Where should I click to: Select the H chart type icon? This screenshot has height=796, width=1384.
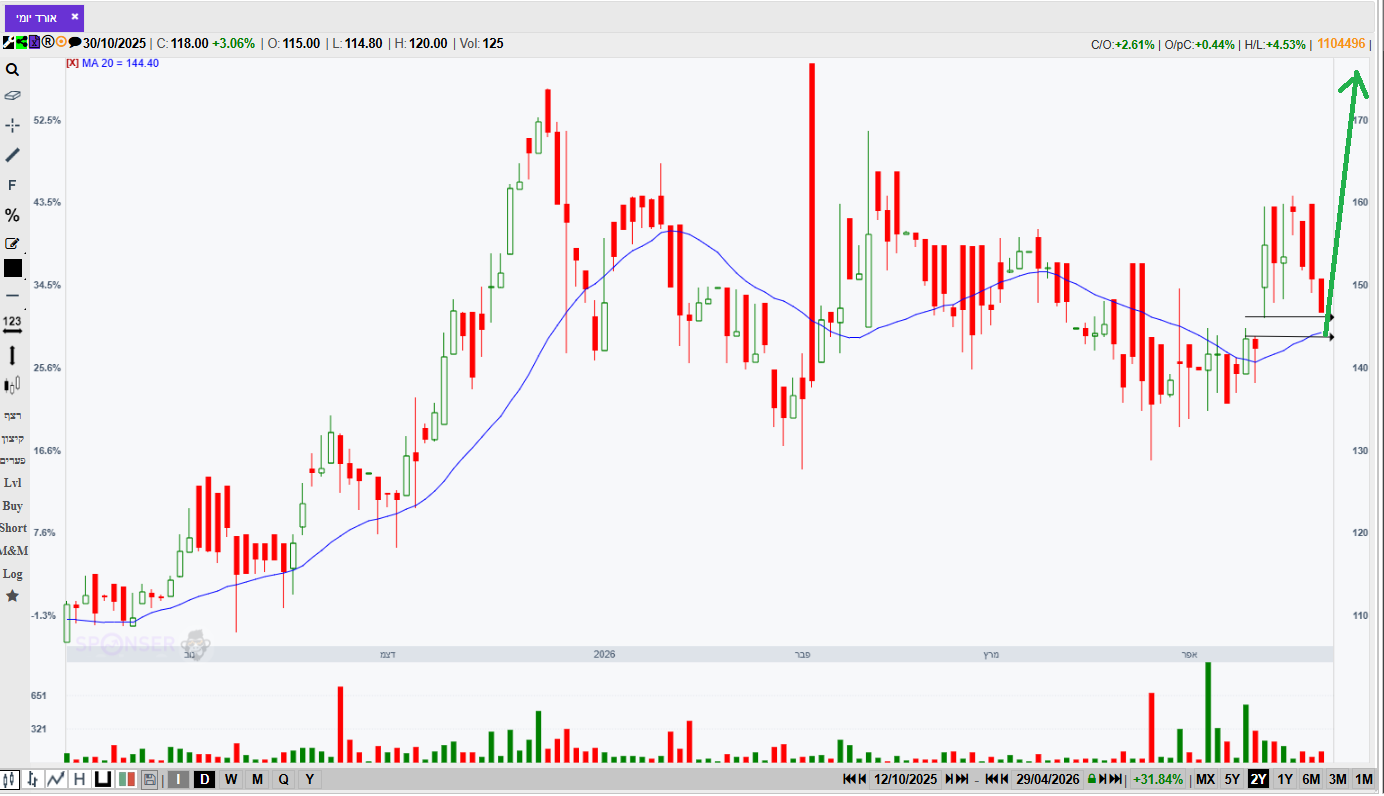[x=79, y=779]
